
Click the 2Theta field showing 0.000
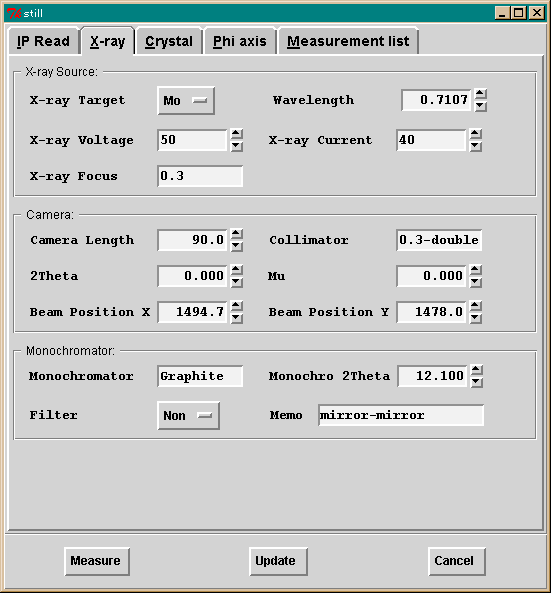point(192,276)
